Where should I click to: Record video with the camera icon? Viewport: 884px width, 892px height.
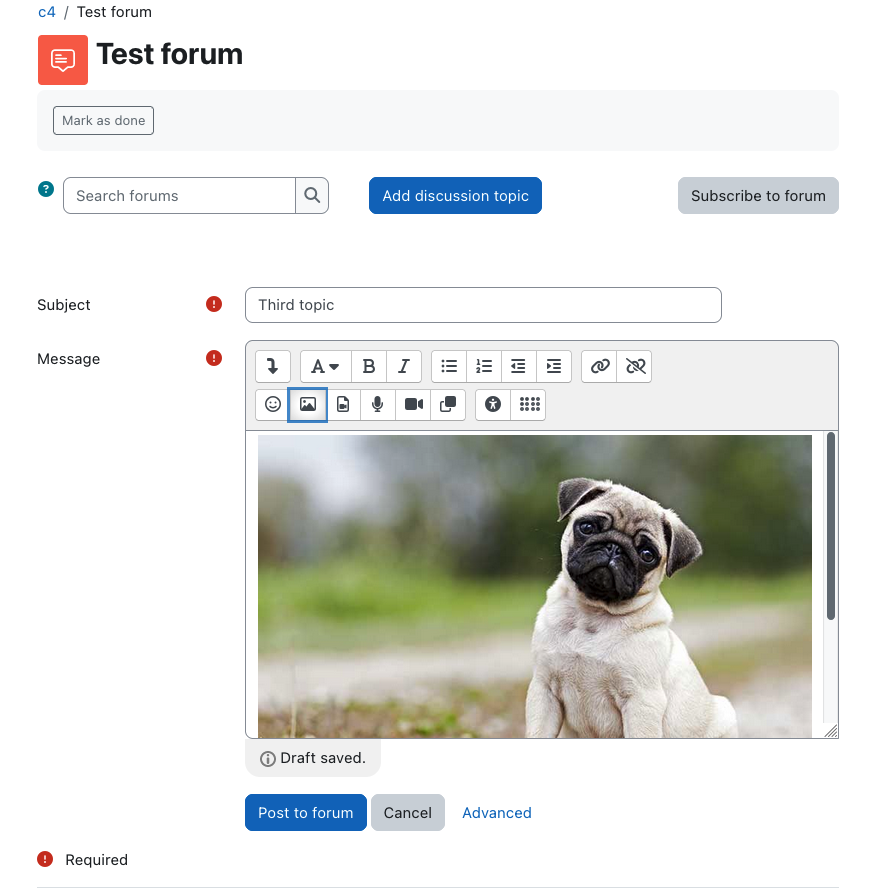(x=413, y=404)
